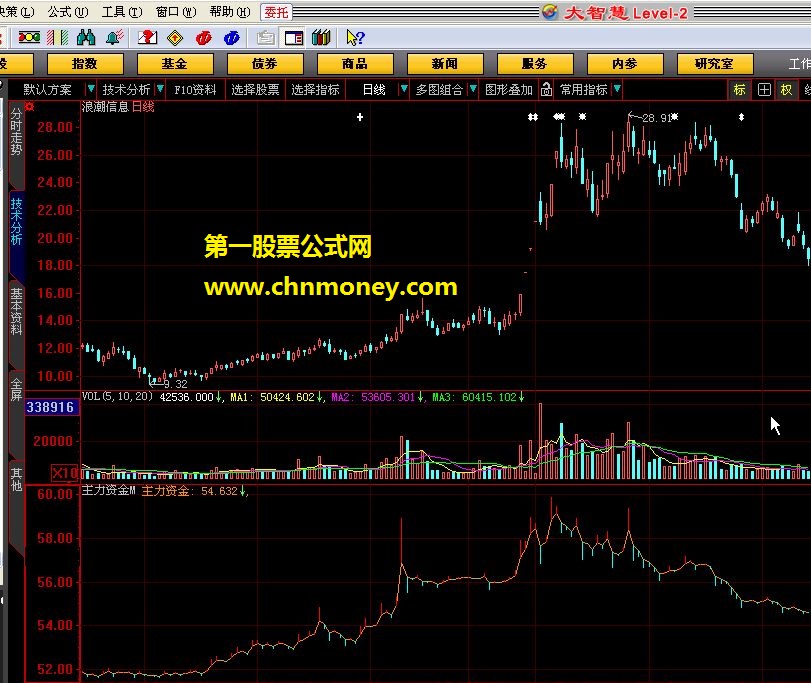Image resolution: width=811 pixels, height=683 pixels.
Task: Toggle the 标 marker button
Action: [x=740, y=89]
